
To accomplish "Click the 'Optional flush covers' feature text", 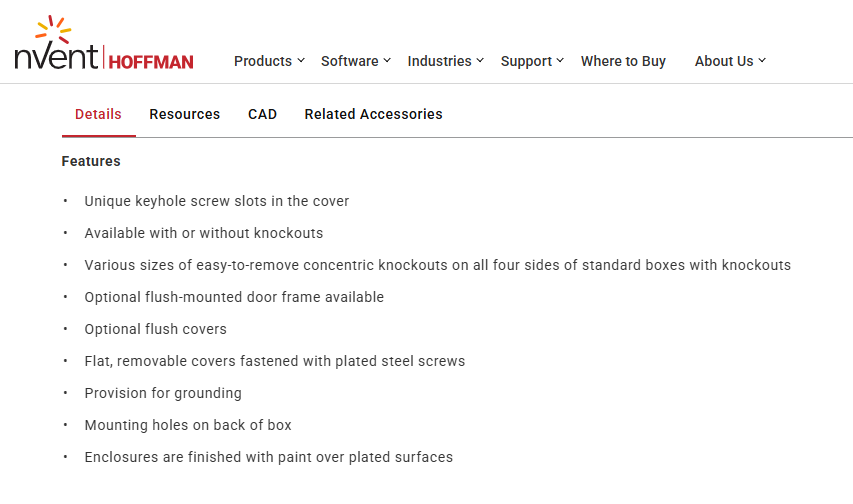I will [x=155, y=329].
